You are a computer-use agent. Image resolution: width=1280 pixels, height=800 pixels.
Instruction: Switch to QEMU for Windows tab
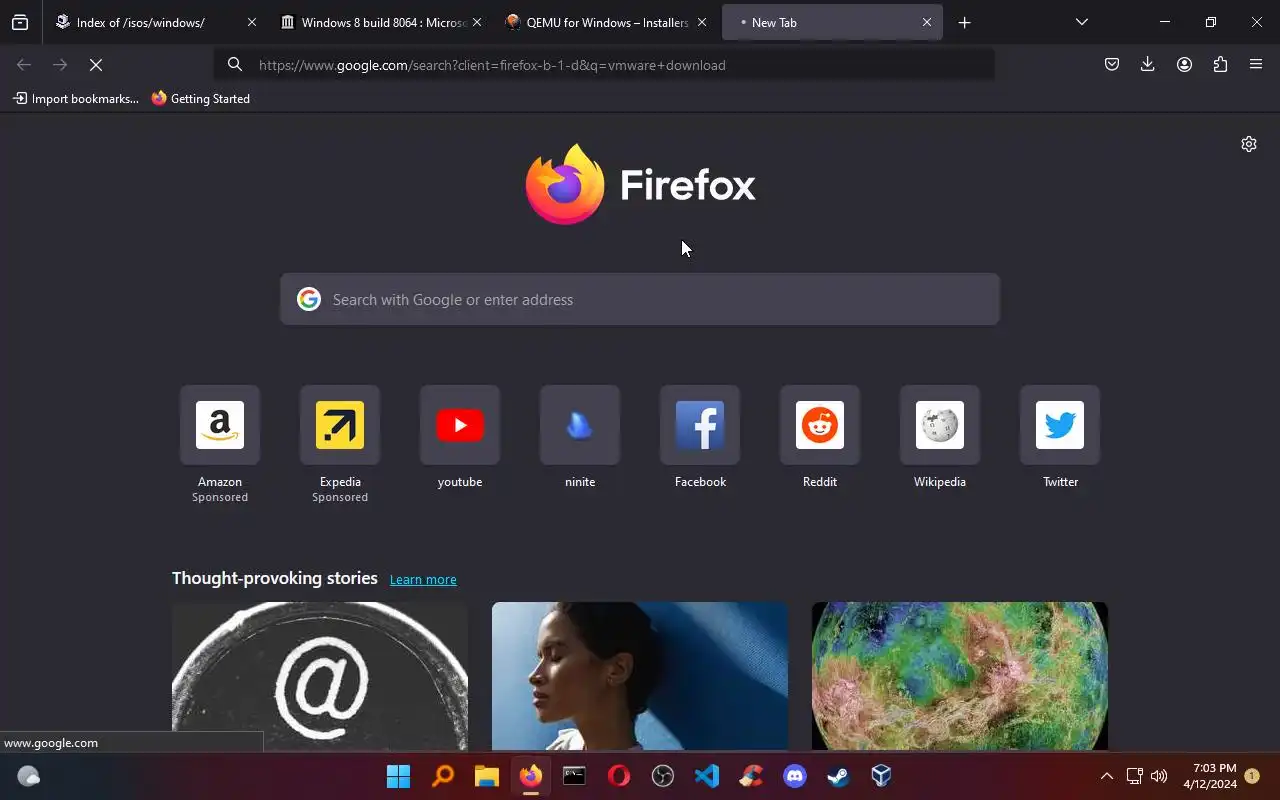605,22
